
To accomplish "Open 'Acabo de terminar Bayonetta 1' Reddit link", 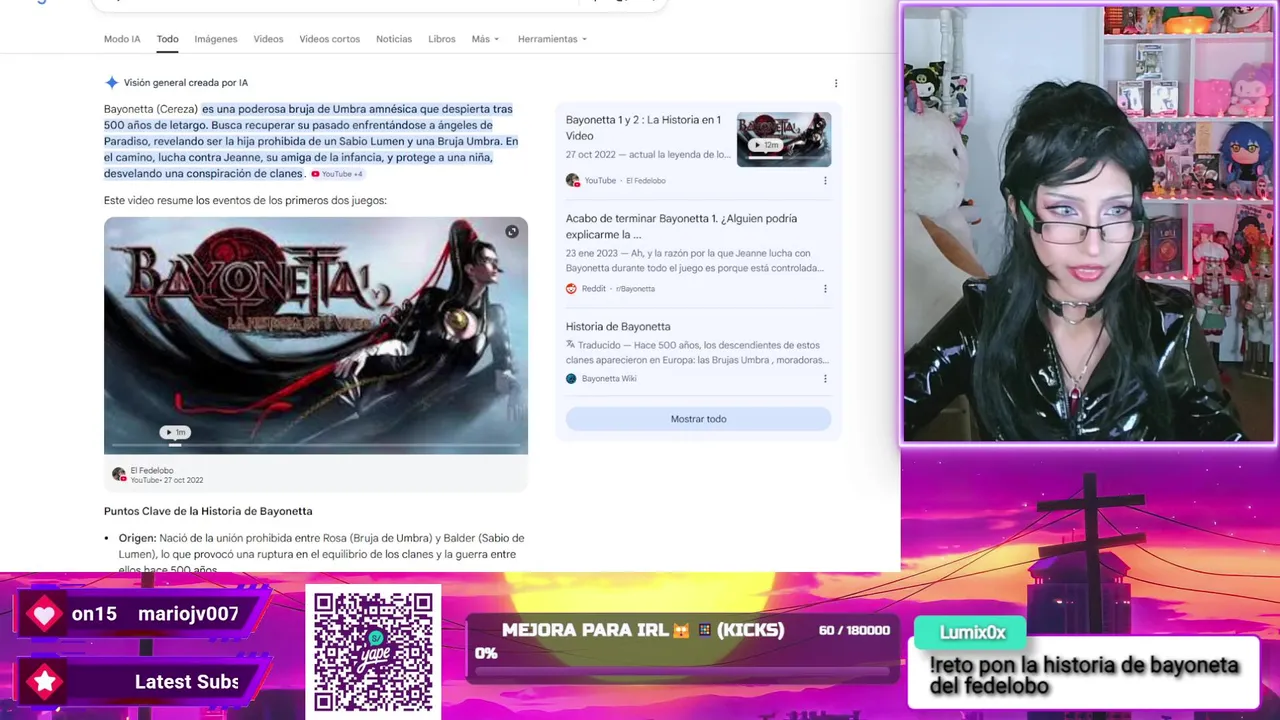I will pyautogui.click(x=681, y=226).
